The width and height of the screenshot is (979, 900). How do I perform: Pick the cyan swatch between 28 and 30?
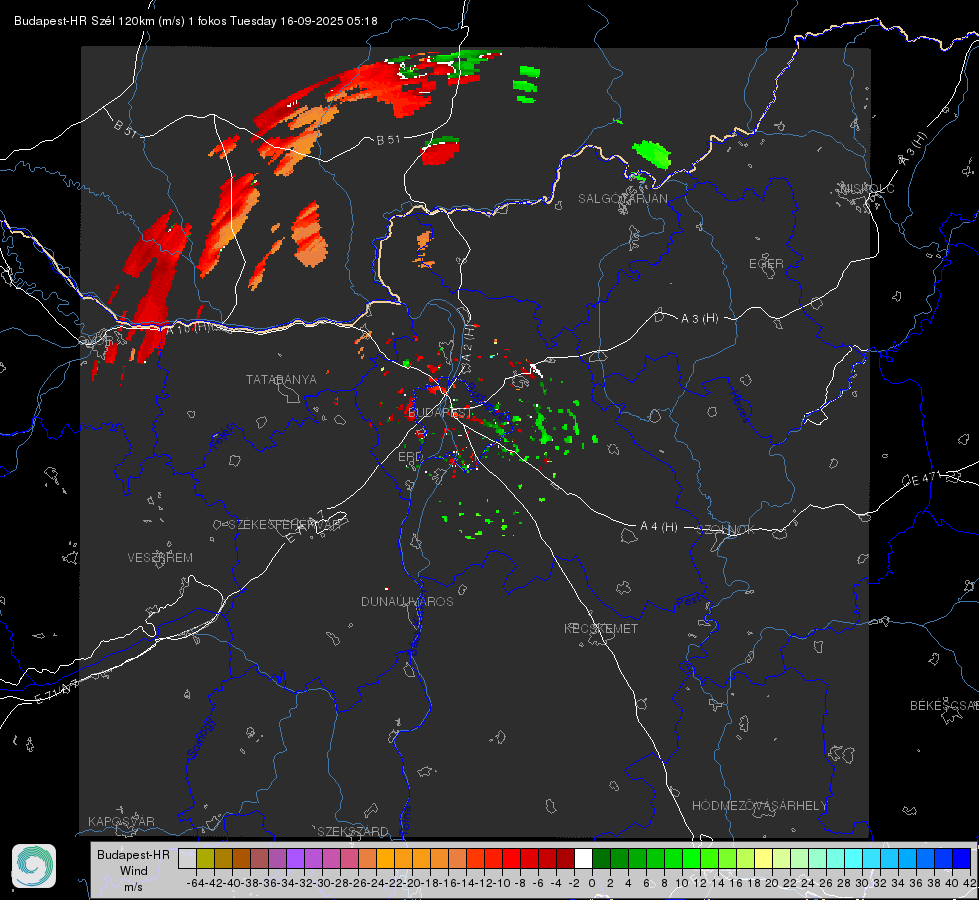tap(854, 858)
